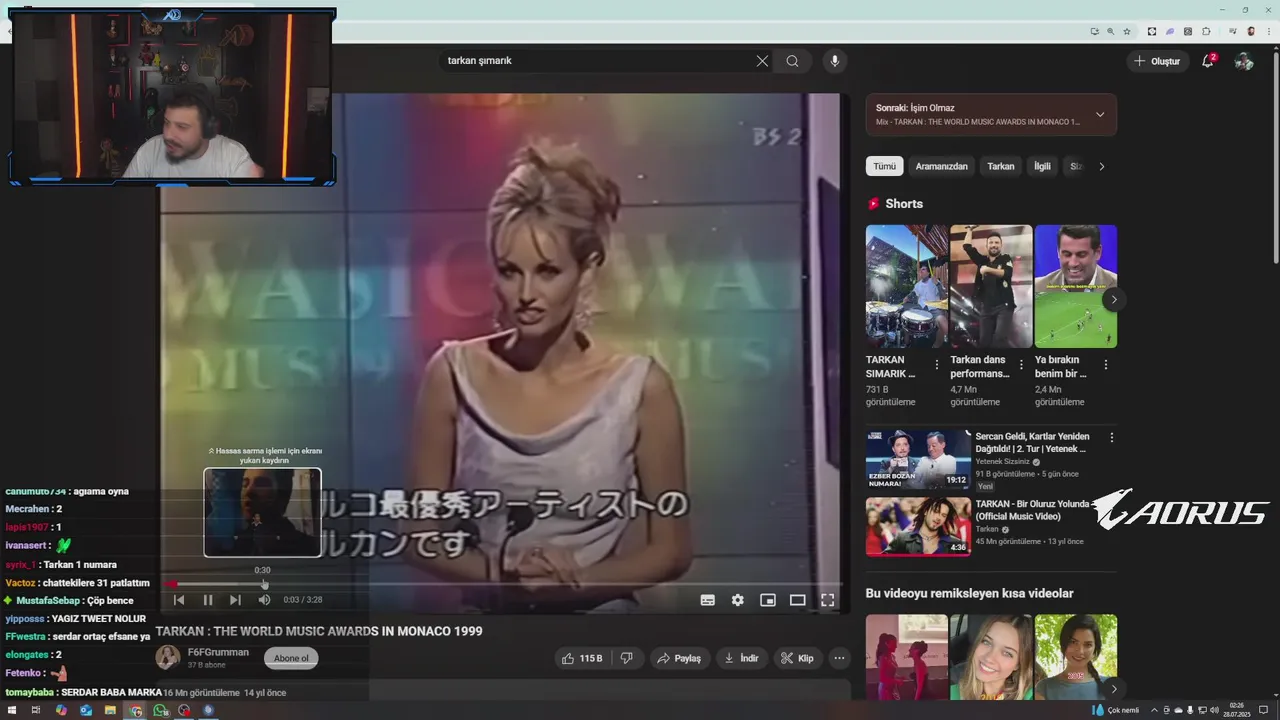The image size is (1280, 720).
Task: Start voice search with the microphone icon
Action: (835, 61)
